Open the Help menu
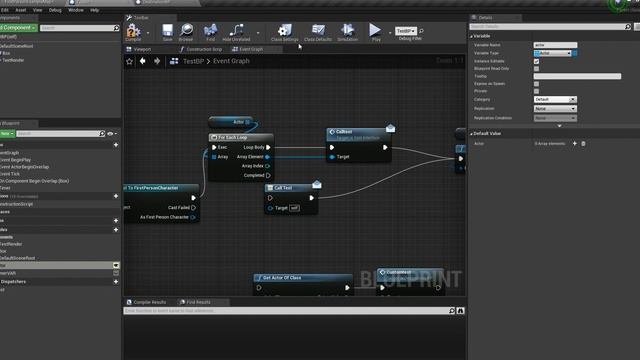Image resolution: width=640 pixels, height=360 pixels. tap(95, 10)
